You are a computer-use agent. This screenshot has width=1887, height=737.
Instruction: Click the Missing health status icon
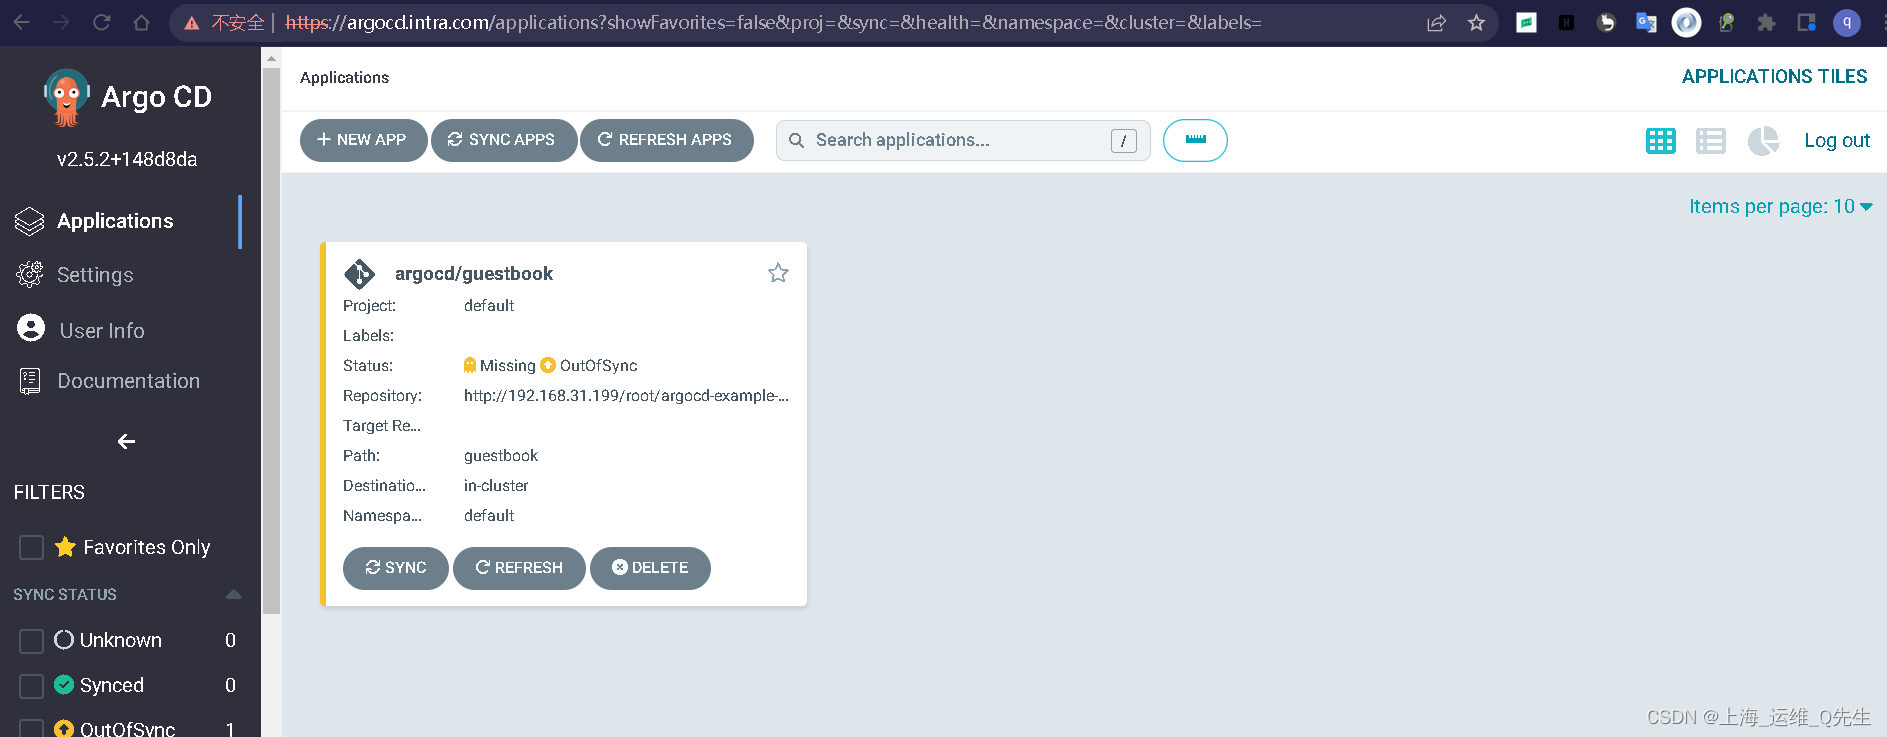[470, 365]
